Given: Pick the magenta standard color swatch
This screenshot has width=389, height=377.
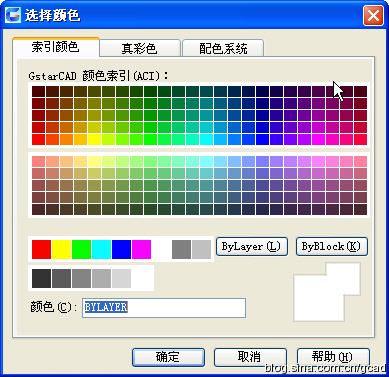Looking at the screenshot, I should pos(141,249).
